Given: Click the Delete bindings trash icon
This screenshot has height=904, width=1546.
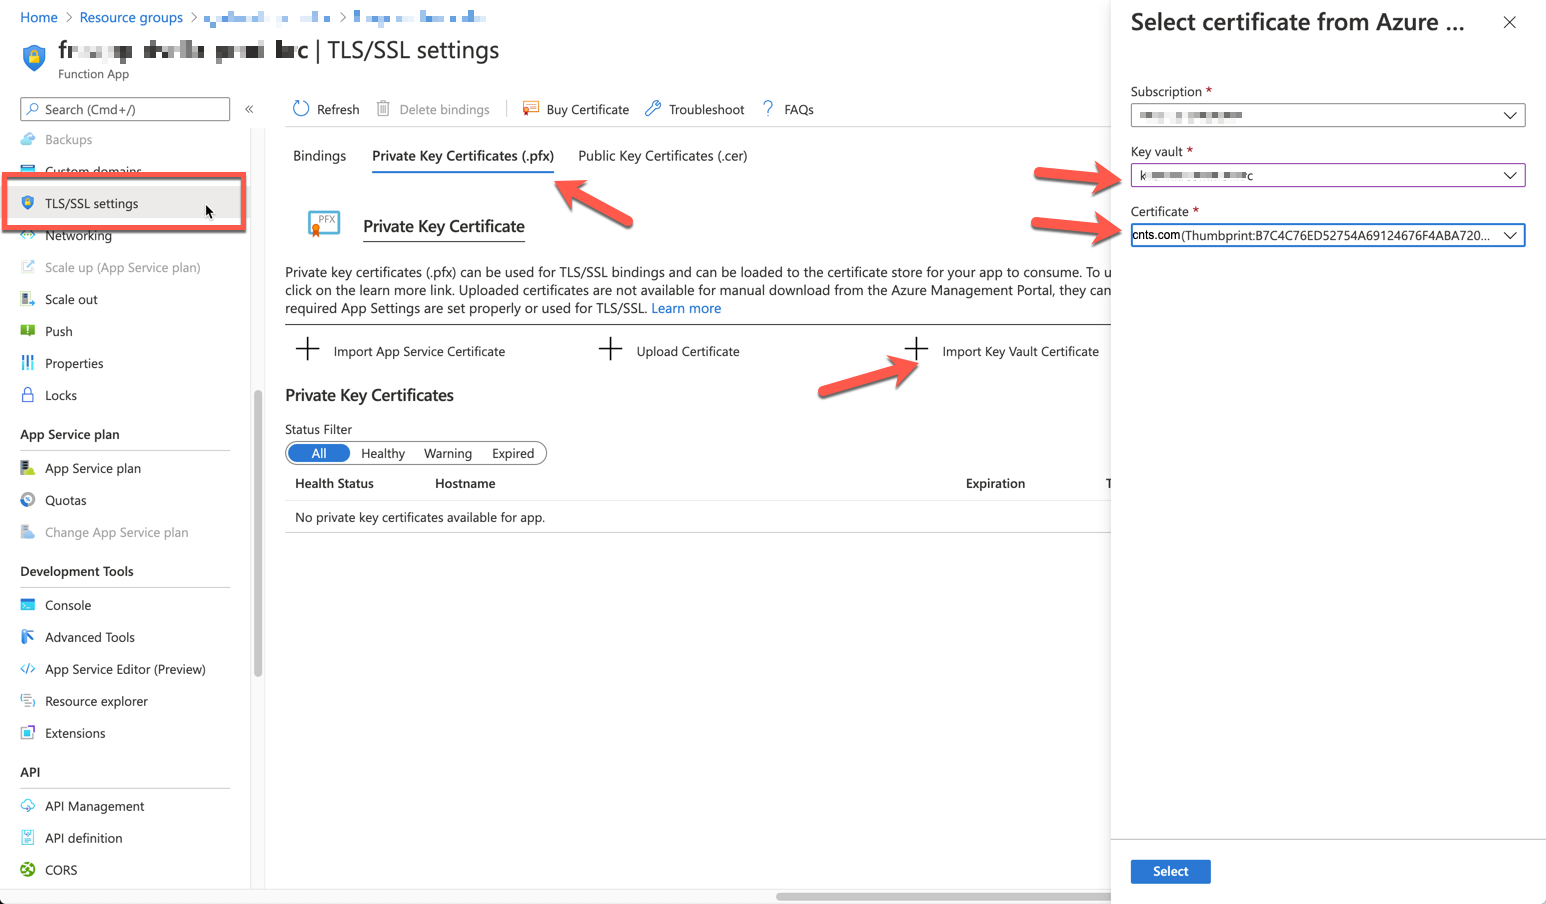Looking at the screenshot, I should click(383, 109).
